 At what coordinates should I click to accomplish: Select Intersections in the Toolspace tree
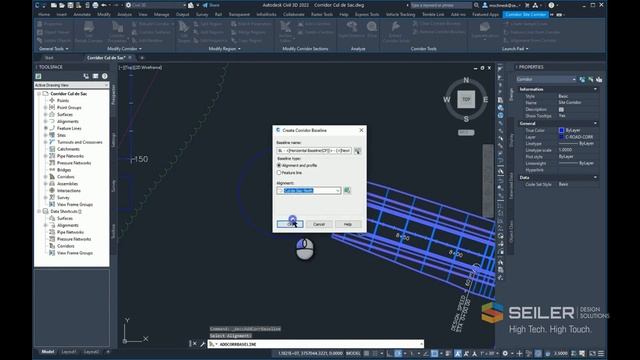(69, 191)
